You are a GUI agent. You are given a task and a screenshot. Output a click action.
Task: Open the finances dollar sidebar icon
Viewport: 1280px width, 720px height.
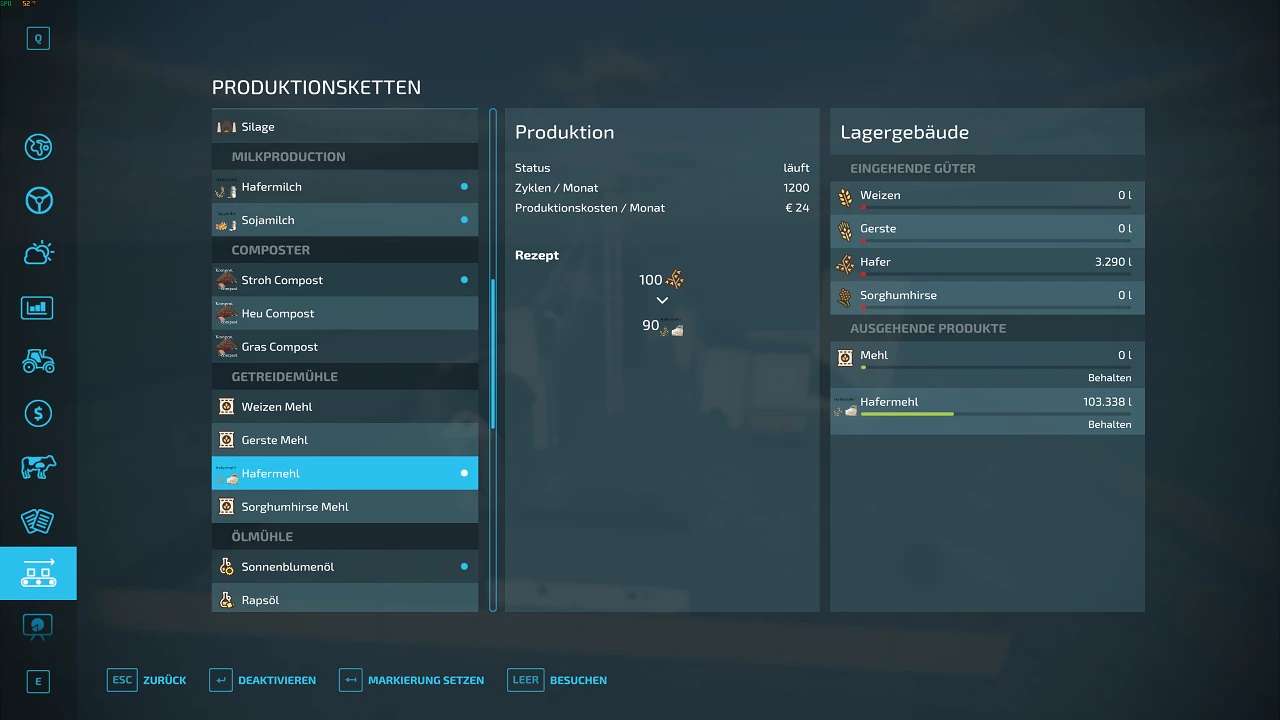38,413
